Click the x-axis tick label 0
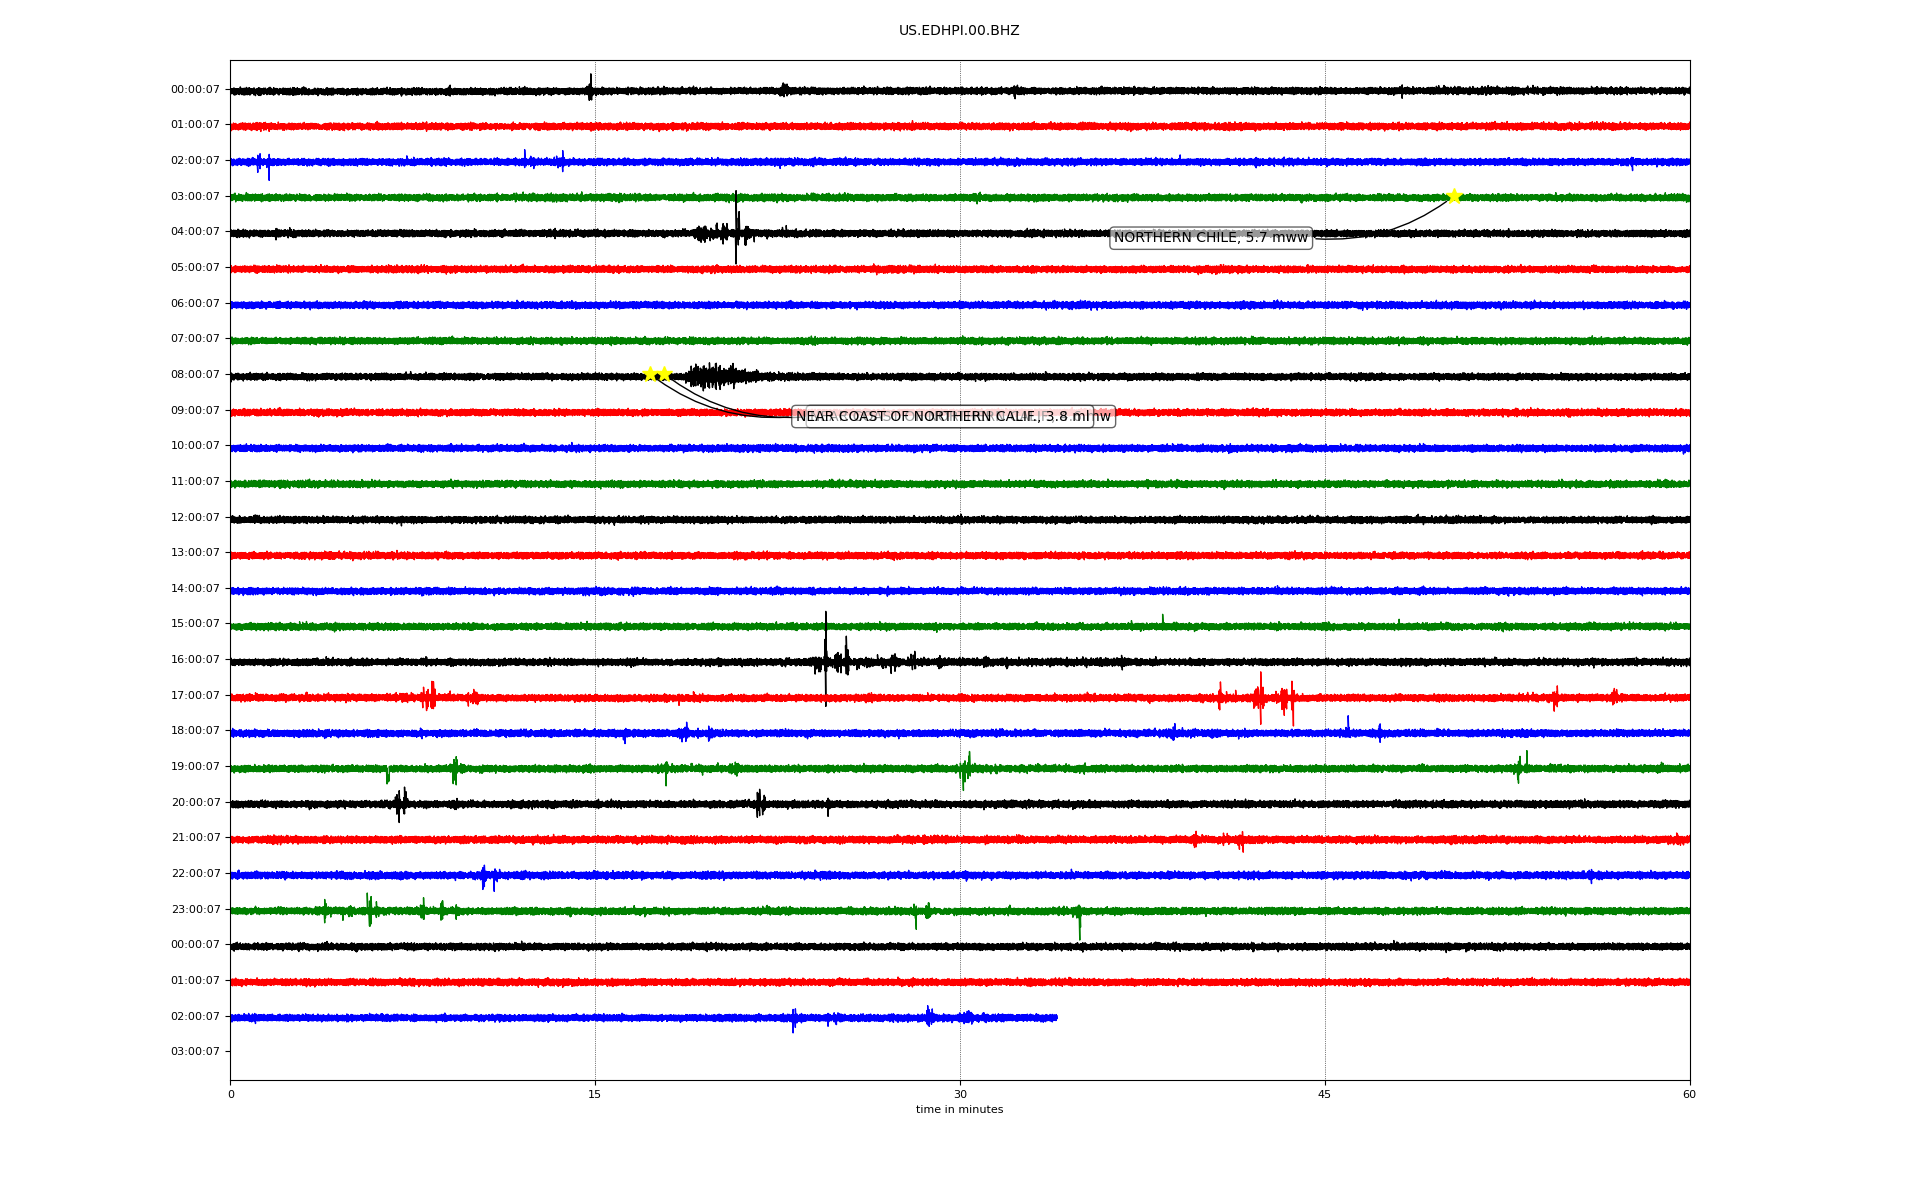The height and width of the screenshot is (1200, 1920). [231, 1094]
